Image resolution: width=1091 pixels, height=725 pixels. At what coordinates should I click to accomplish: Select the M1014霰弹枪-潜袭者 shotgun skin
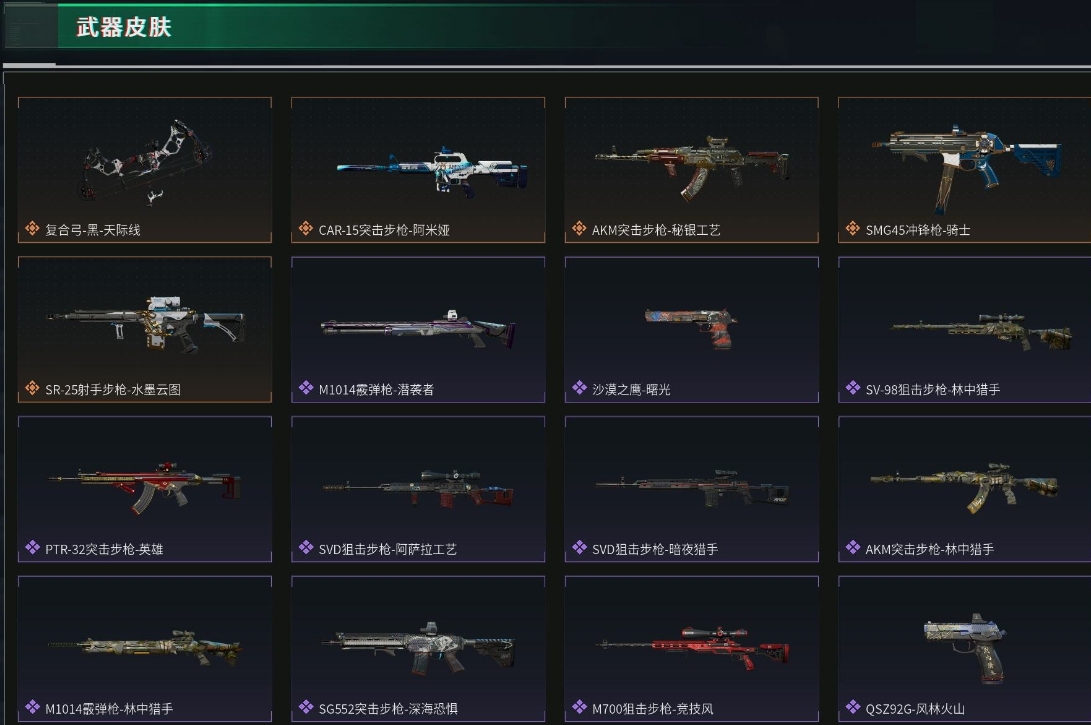click(418, 330)
